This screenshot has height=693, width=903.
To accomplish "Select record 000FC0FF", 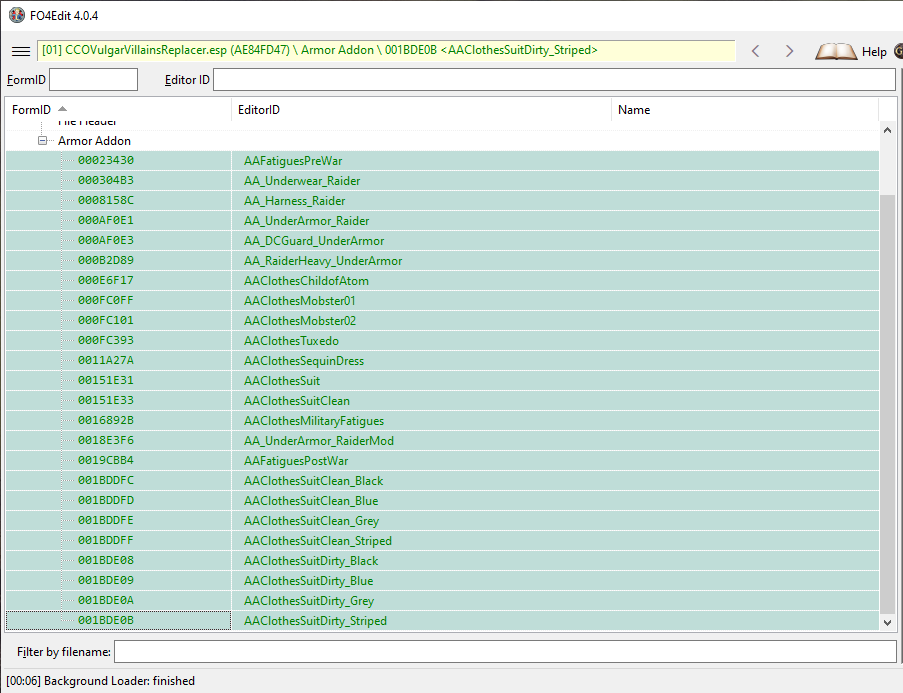I will pyautogui.click(x=105, y=300).
